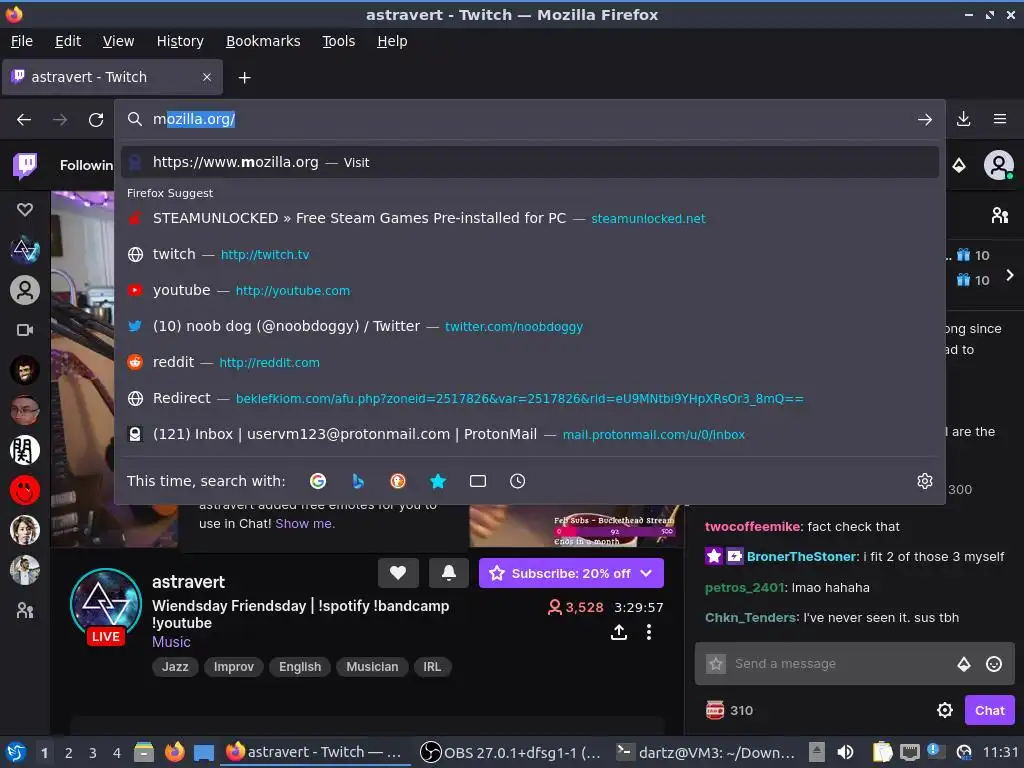Viewport: 1024px width, 768px height.
Task: Share the stream with share icon
Action: (x=619, y=632)
